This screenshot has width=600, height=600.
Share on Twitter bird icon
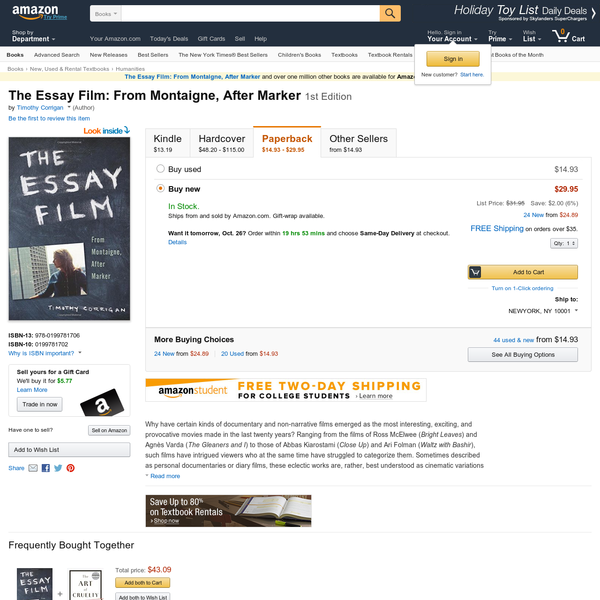(58, 468)
